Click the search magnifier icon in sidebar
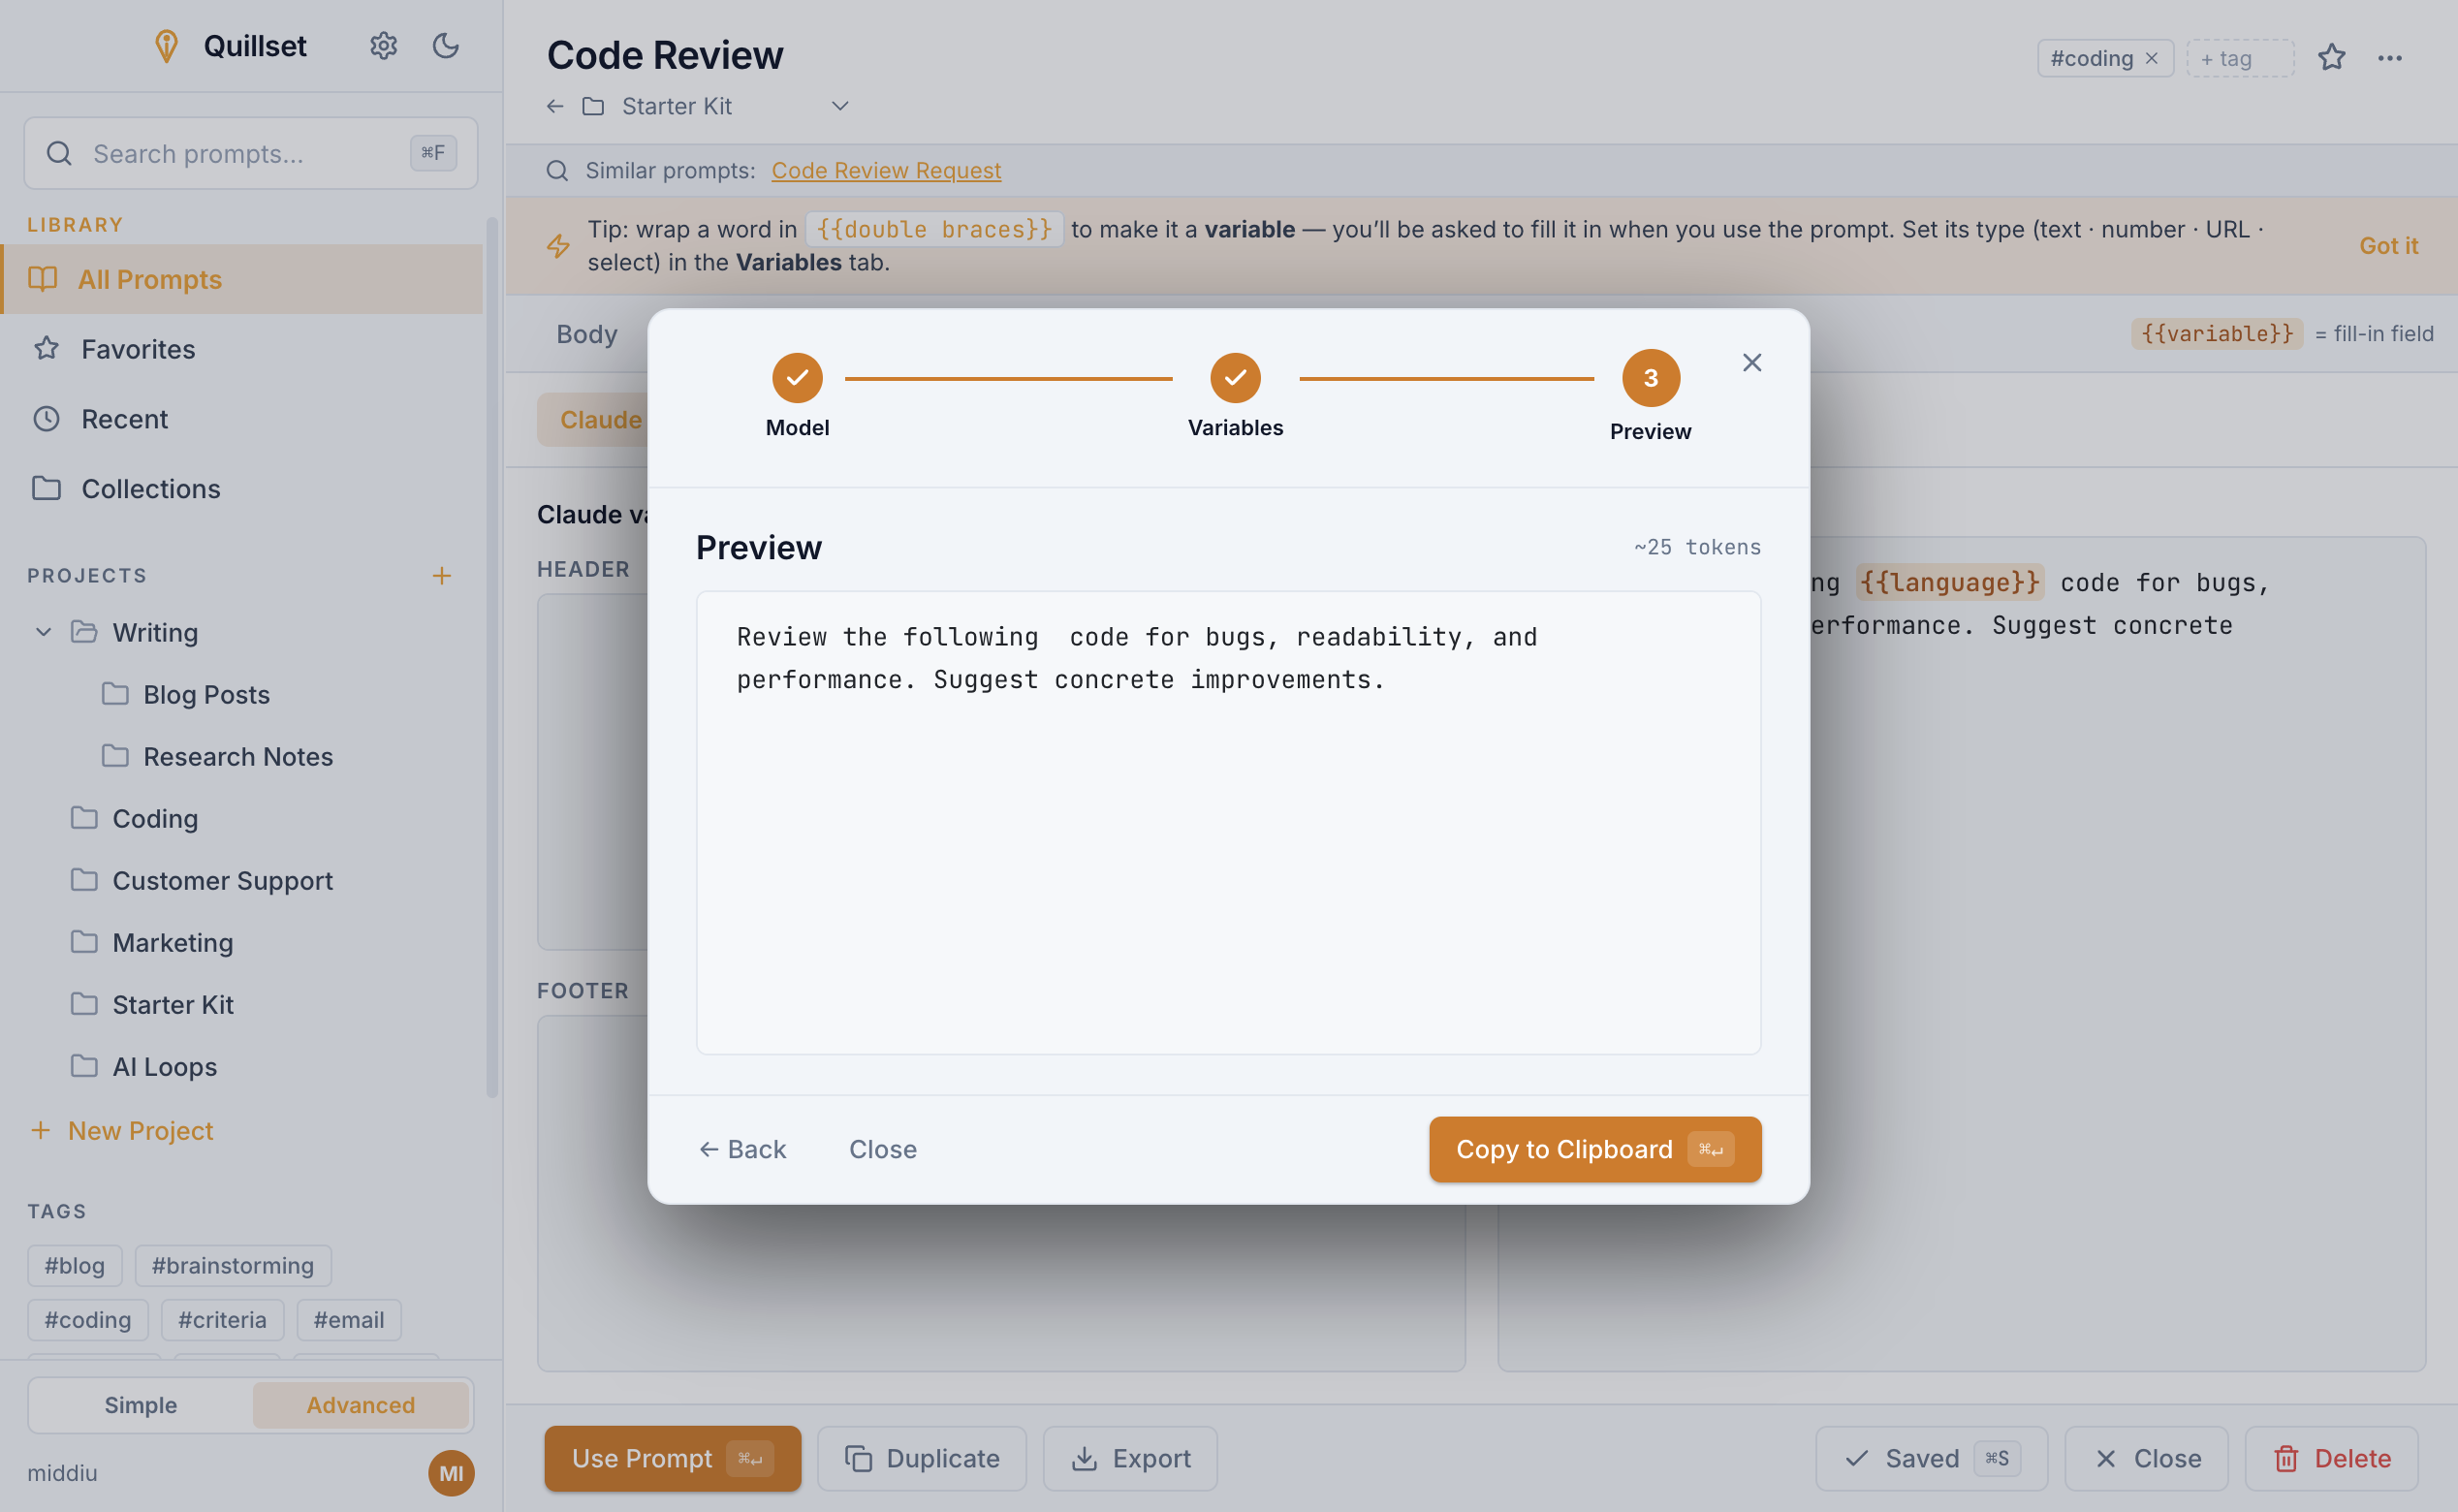 [59, 153]
